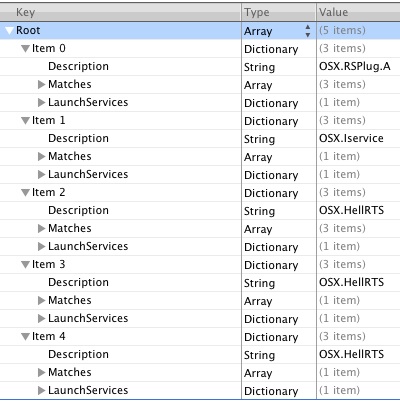
Task: Click the Type column header
Action: tap(279, 12)
